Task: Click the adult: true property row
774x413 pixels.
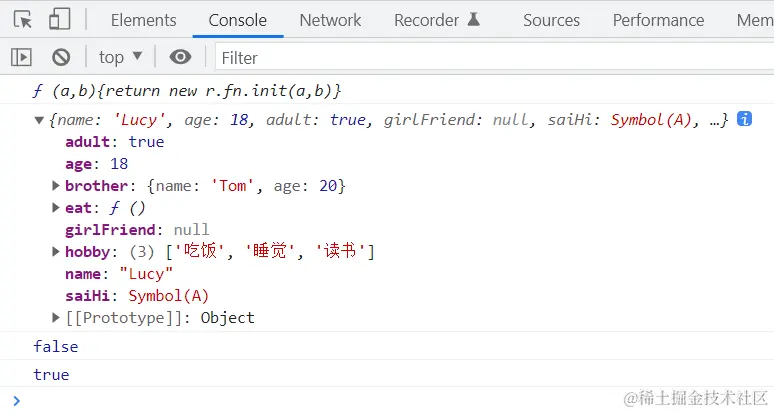Action: (x=115, y=142)
